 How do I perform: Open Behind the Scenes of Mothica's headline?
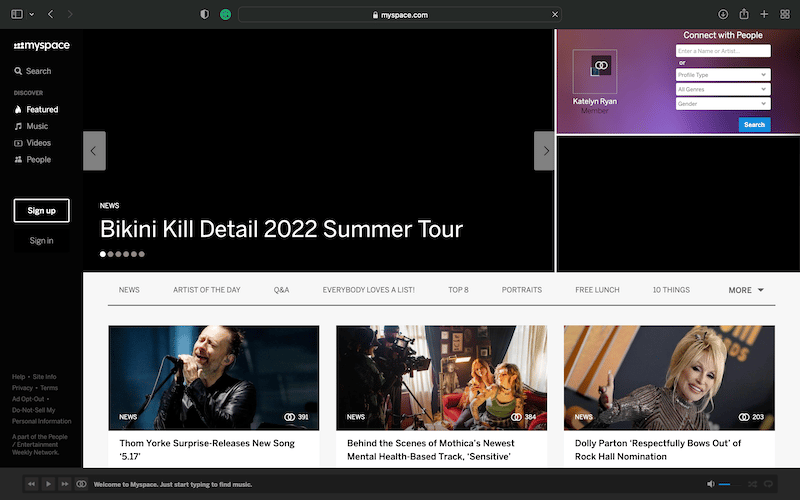pyautogui.click(x=431, y=449)
